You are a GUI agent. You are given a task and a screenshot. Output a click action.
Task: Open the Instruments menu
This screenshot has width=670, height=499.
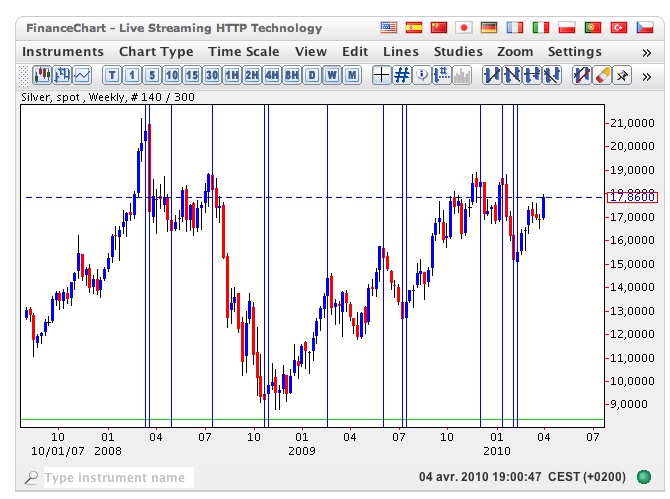(x=63, y=51)
